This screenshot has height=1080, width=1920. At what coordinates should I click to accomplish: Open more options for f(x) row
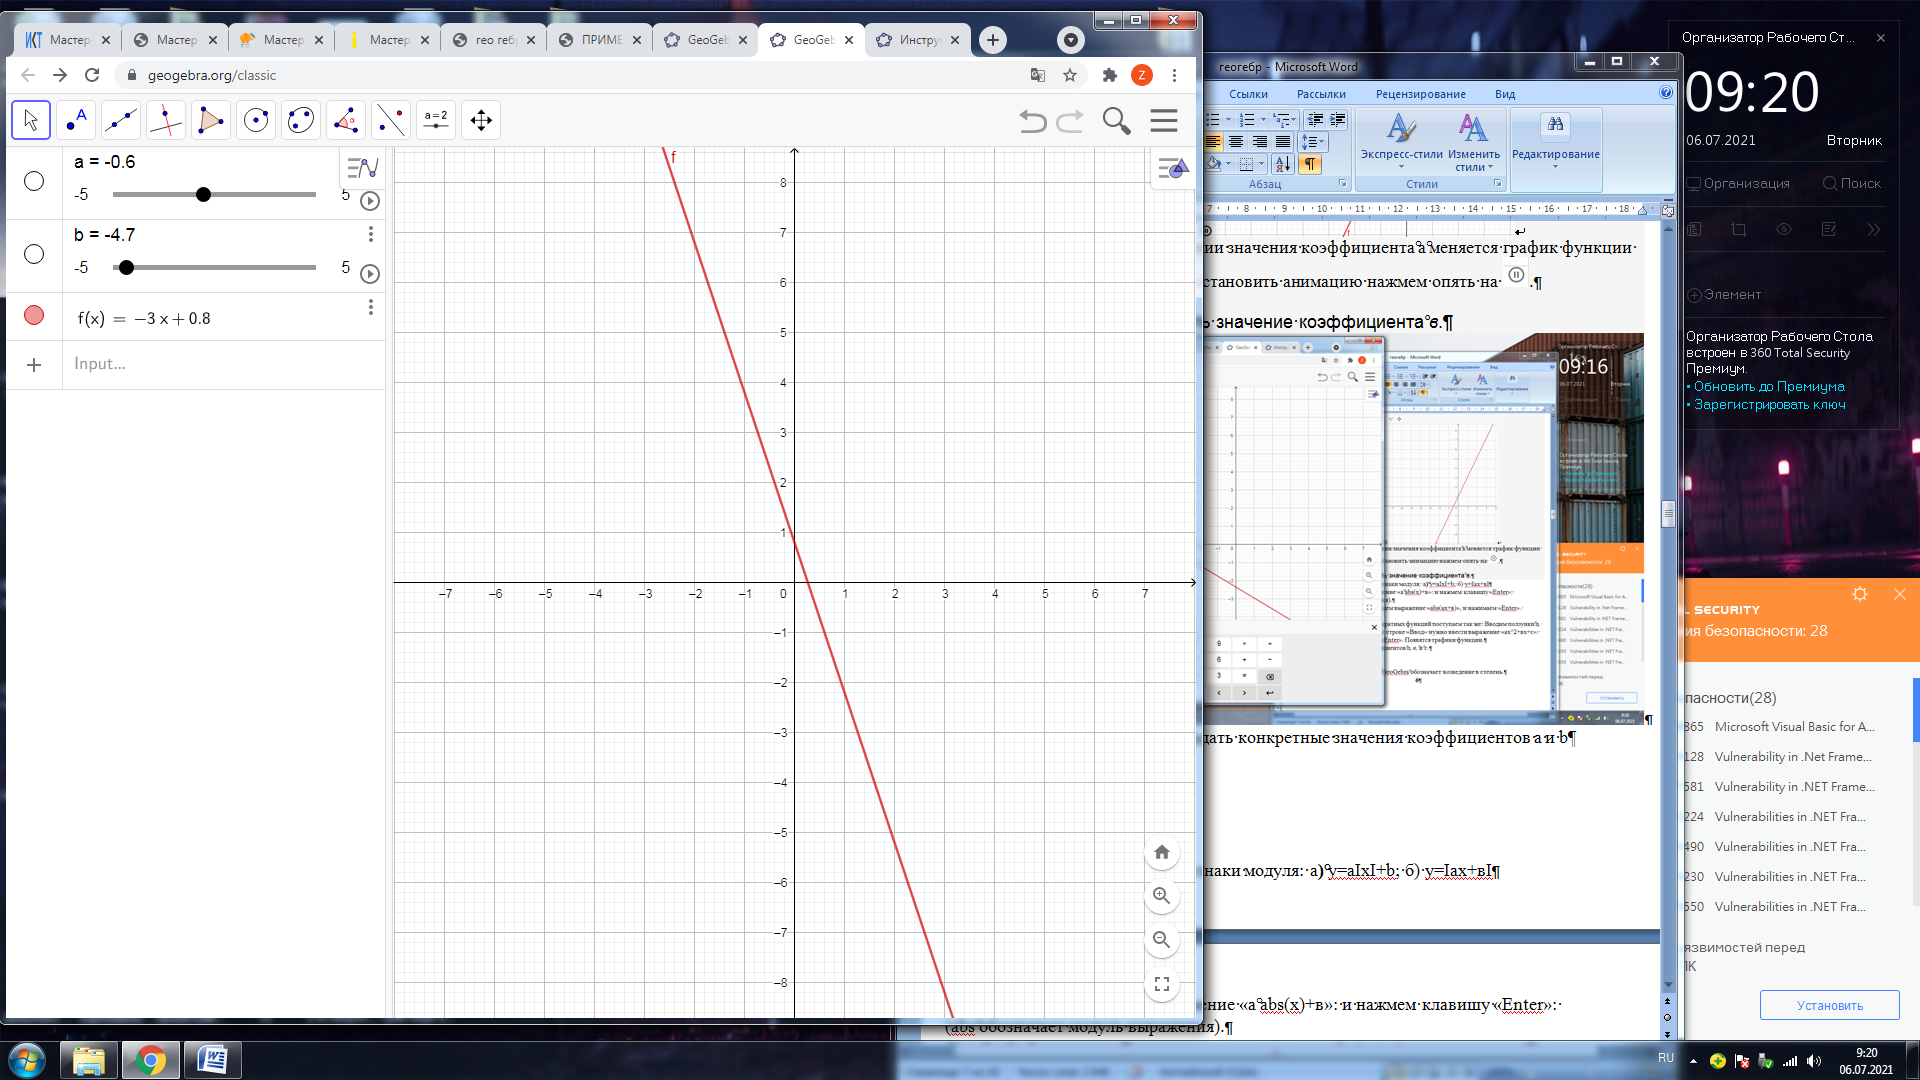[x=371, y=307]
